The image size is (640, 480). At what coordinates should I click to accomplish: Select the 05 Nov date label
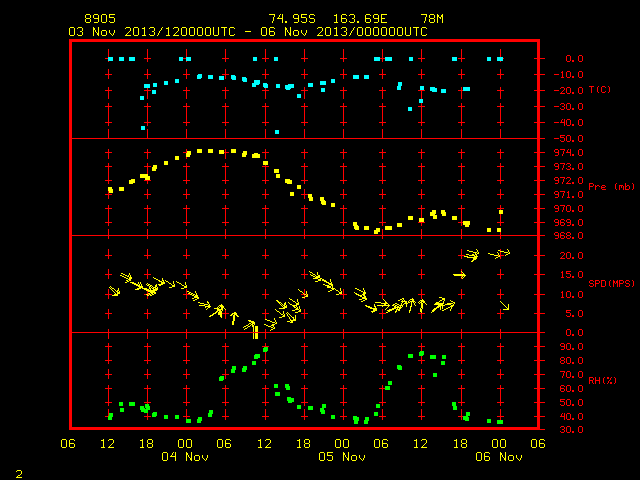pyautogui.click(x=342, y=457)
